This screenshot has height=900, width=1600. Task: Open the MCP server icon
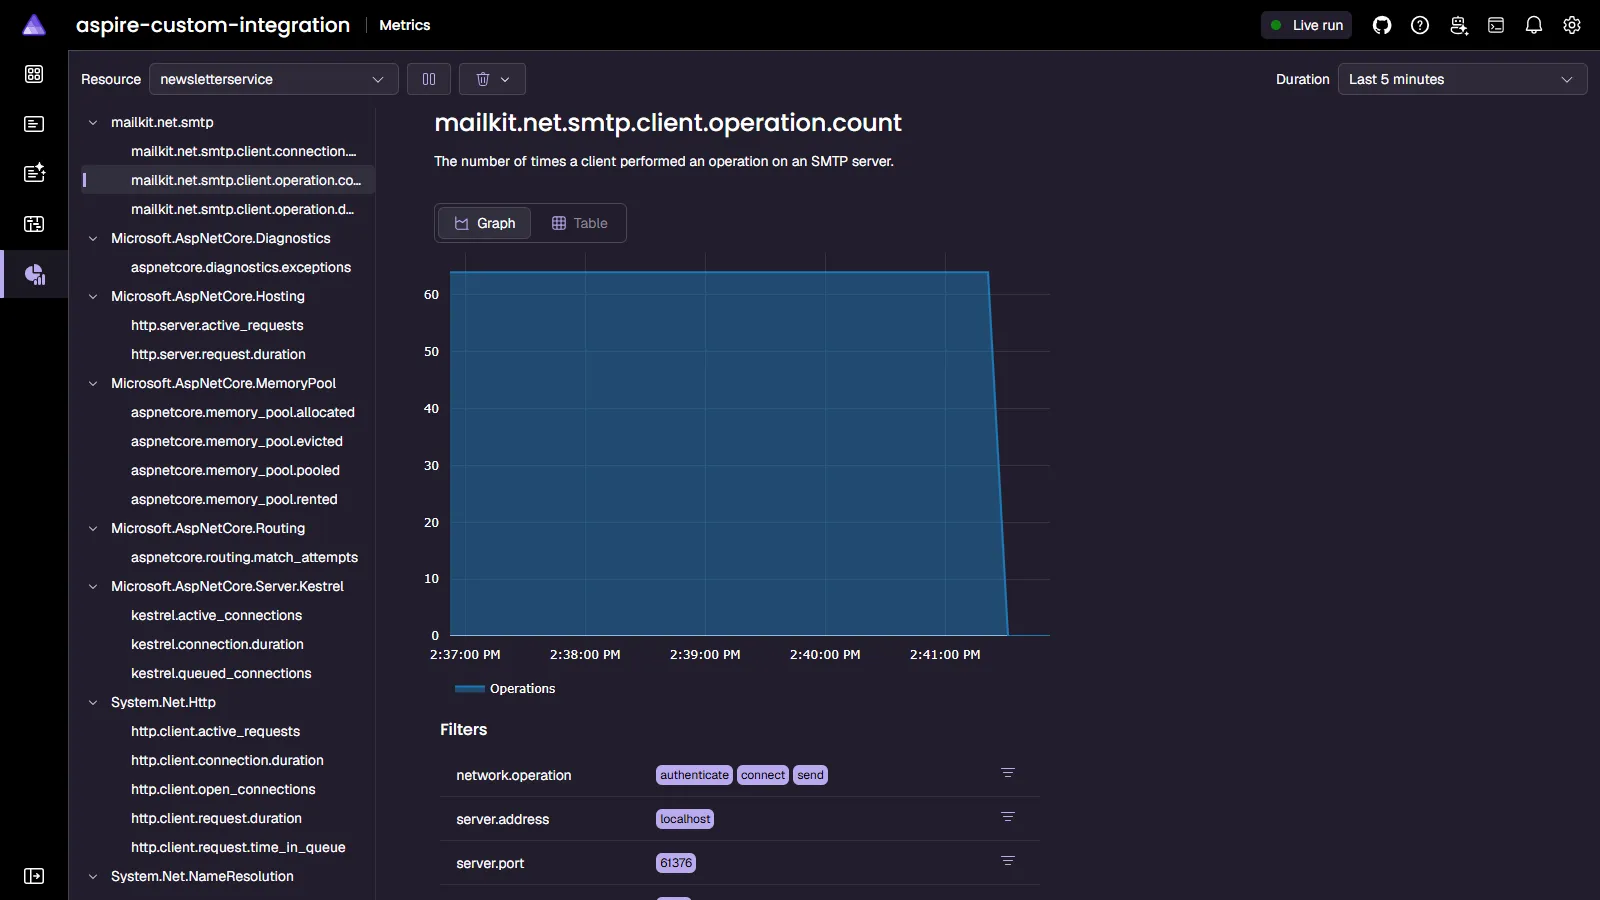click(x=1458, y=25)
